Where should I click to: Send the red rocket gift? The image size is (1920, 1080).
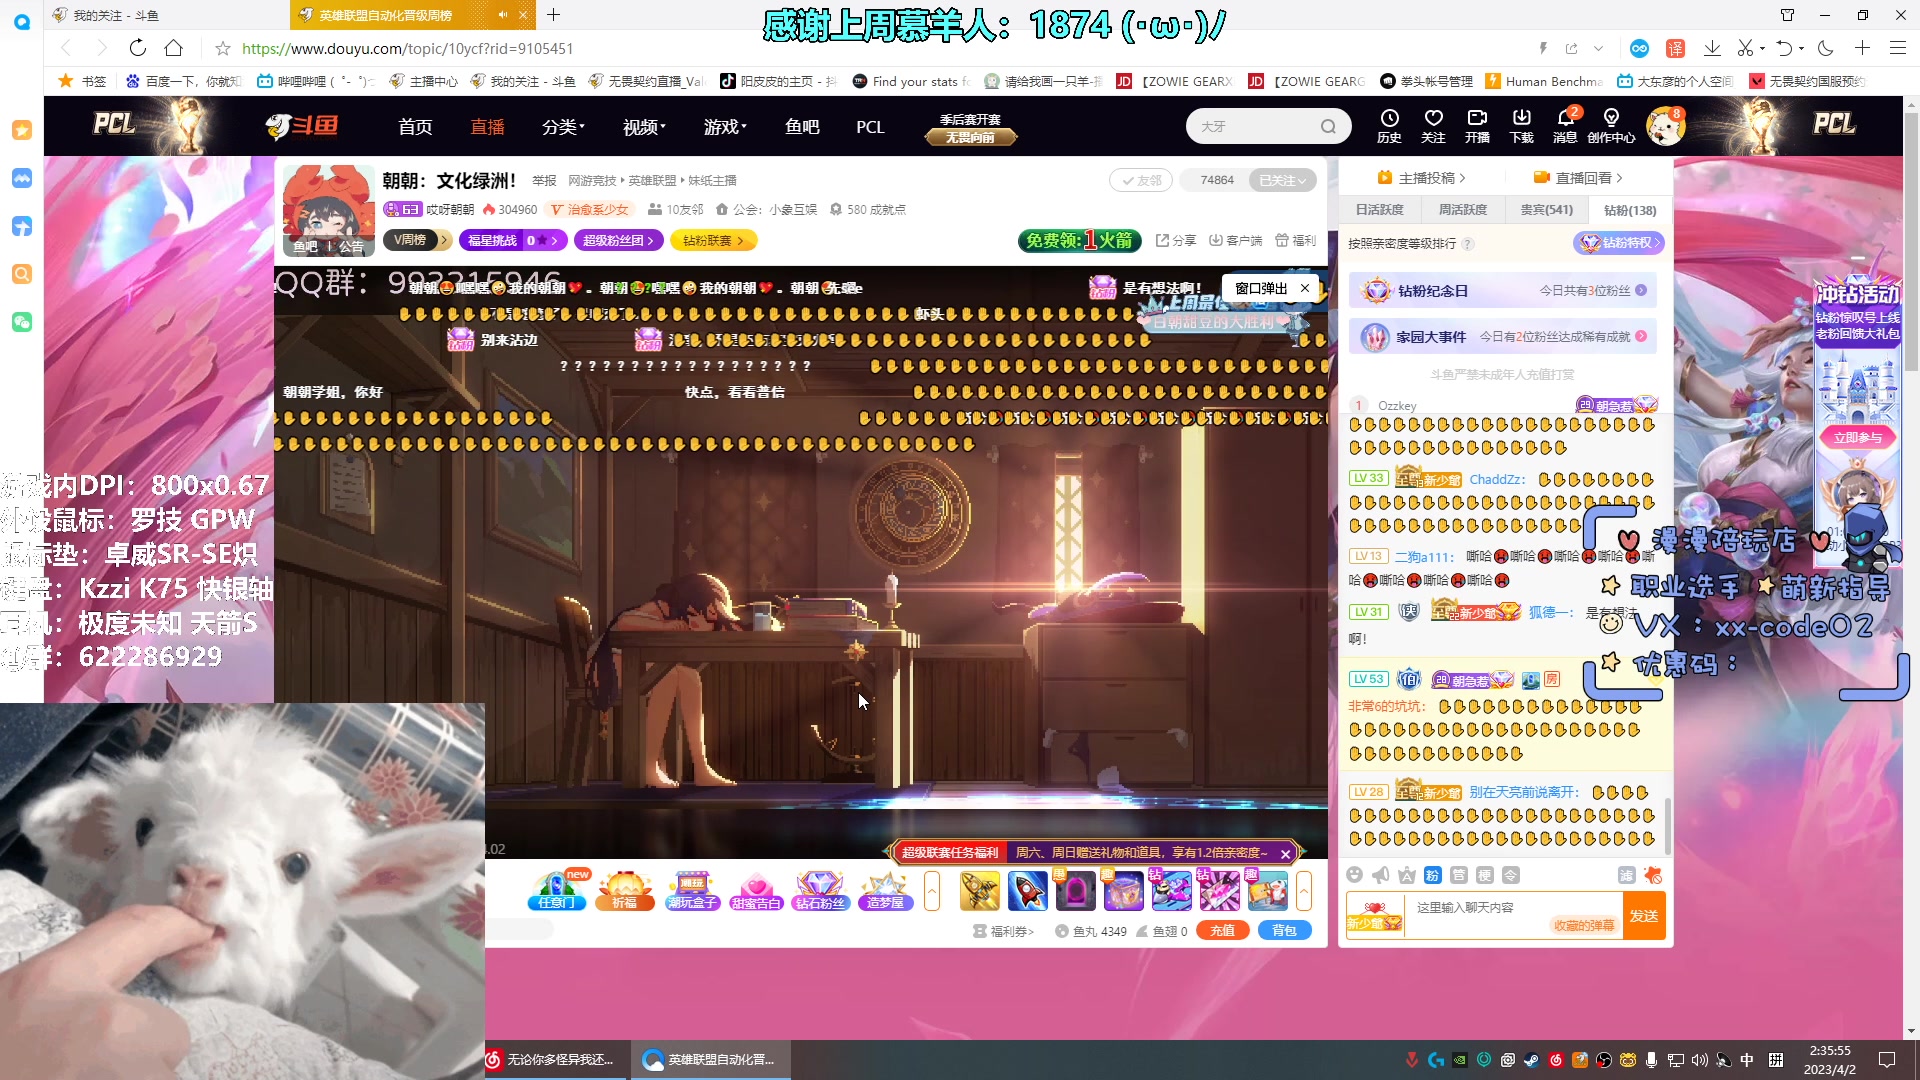pos(1027,890)
